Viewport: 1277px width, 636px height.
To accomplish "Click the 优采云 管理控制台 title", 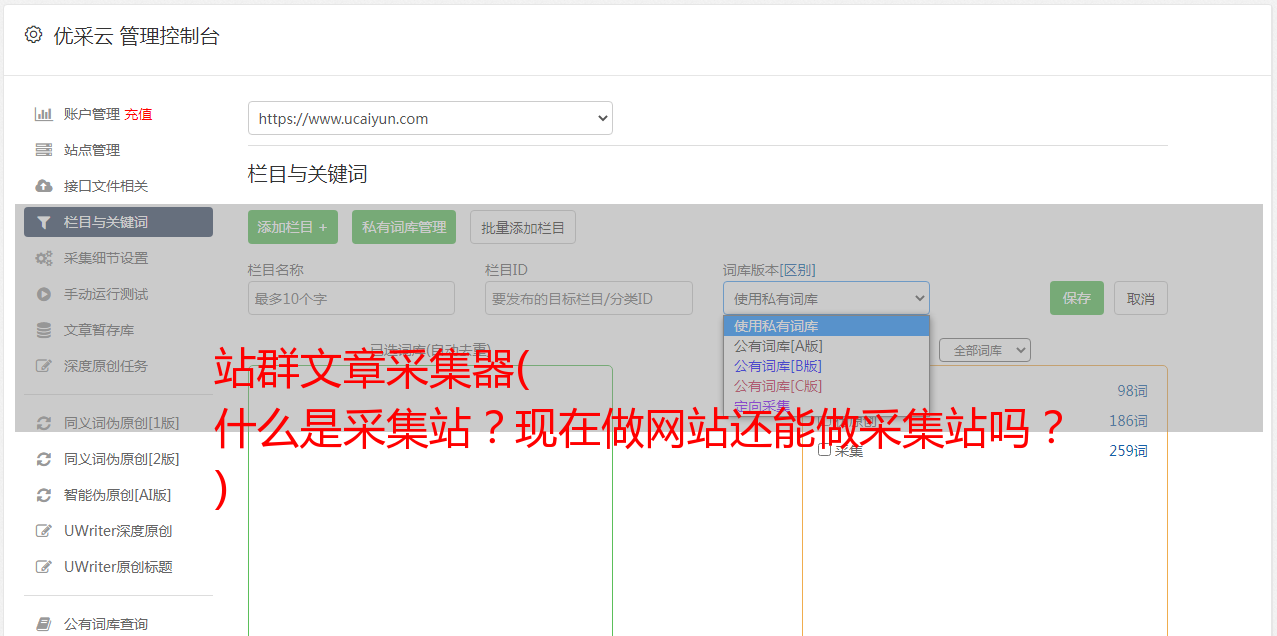I will 136,36.
